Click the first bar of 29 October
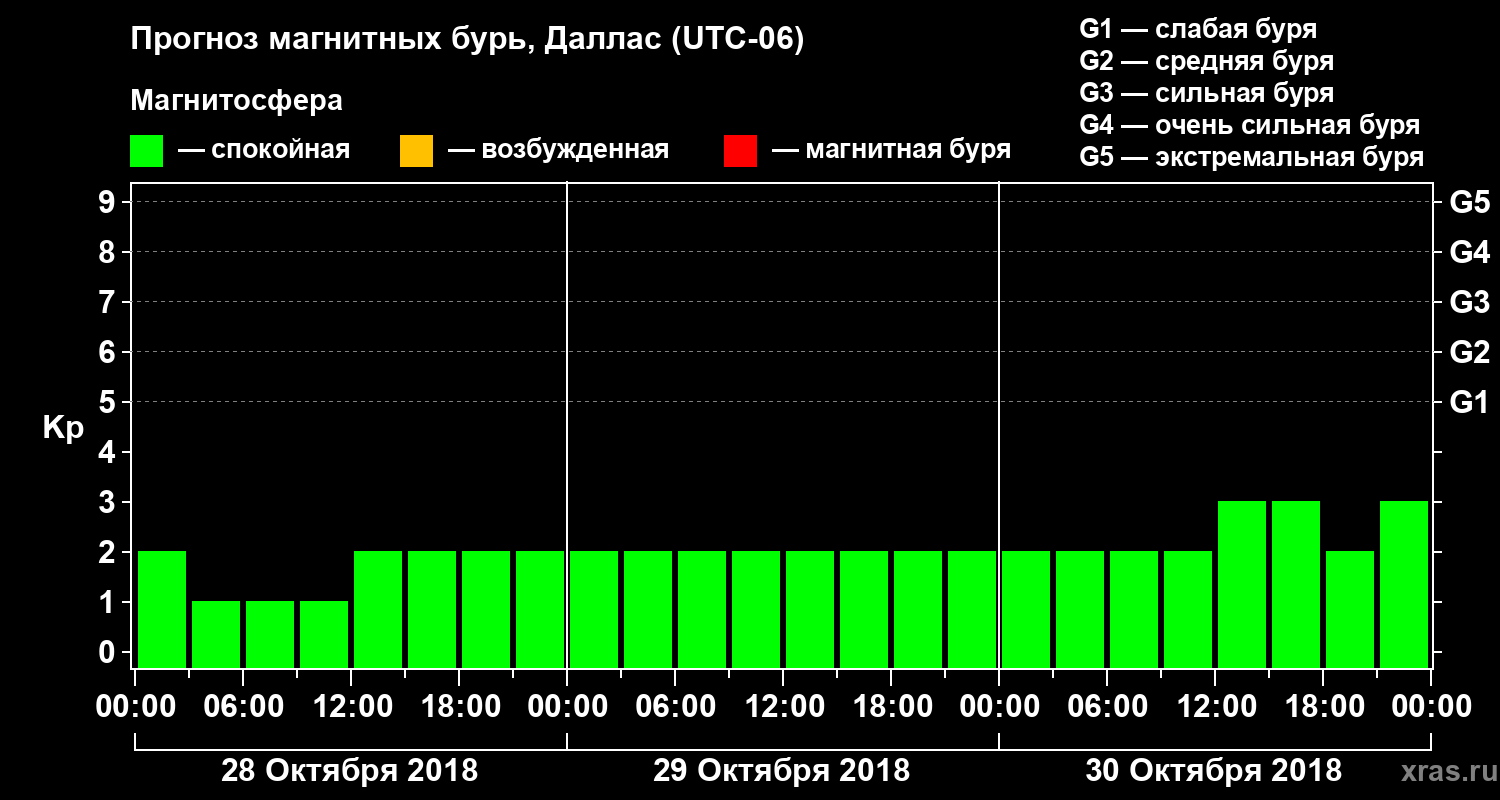1500x800 pixels. (594, 609)
